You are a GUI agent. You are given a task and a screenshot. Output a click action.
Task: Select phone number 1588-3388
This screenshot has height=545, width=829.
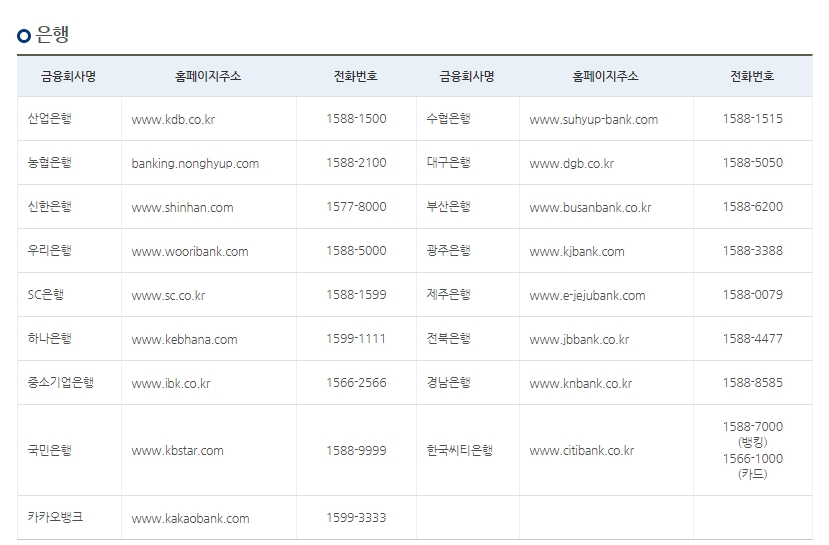(x=753, y=250)
